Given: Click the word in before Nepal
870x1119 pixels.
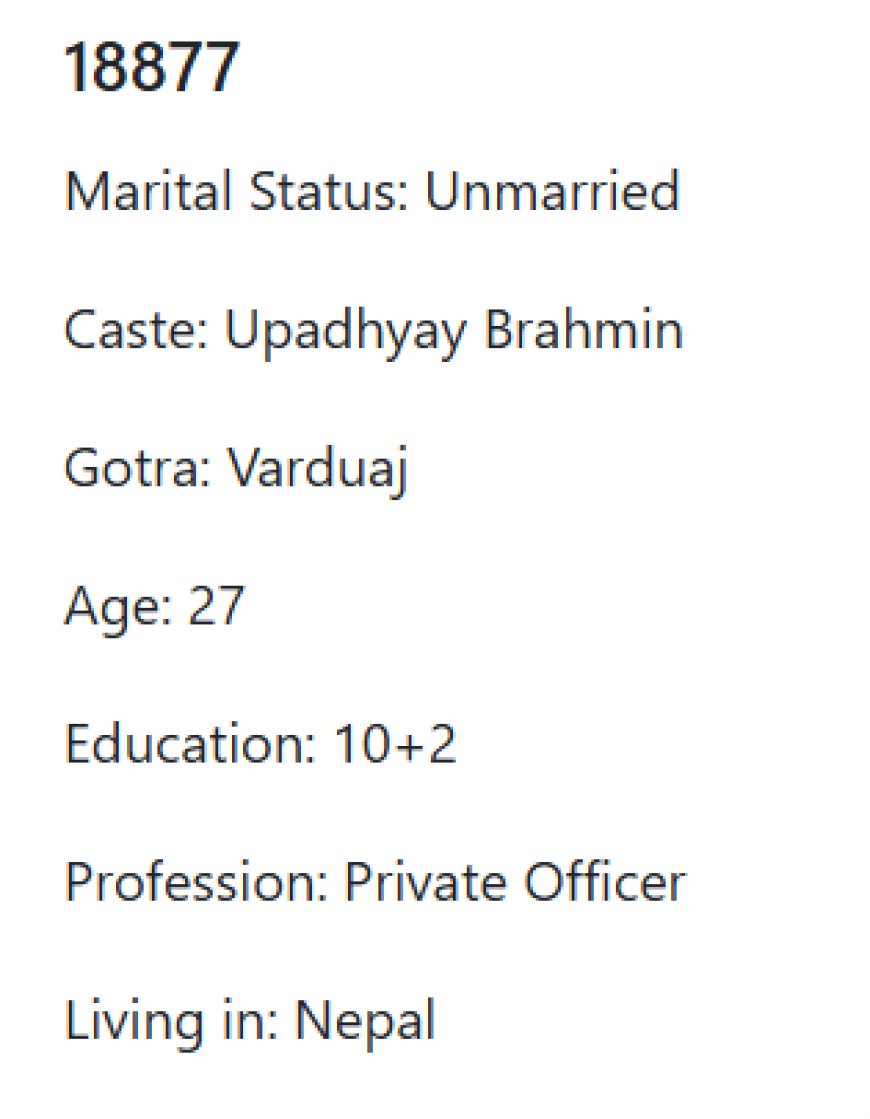Looking at the screenshot, I should click(249, 1021).
